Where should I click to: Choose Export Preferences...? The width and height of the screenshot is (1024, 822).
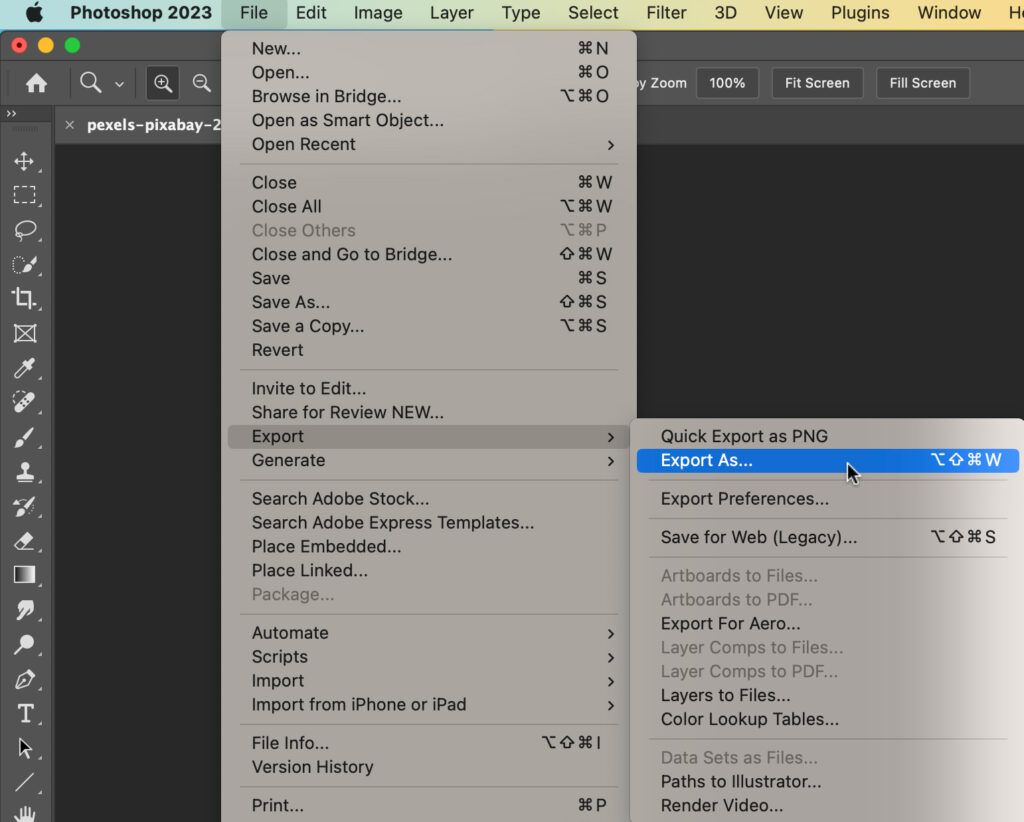point(827,499)
